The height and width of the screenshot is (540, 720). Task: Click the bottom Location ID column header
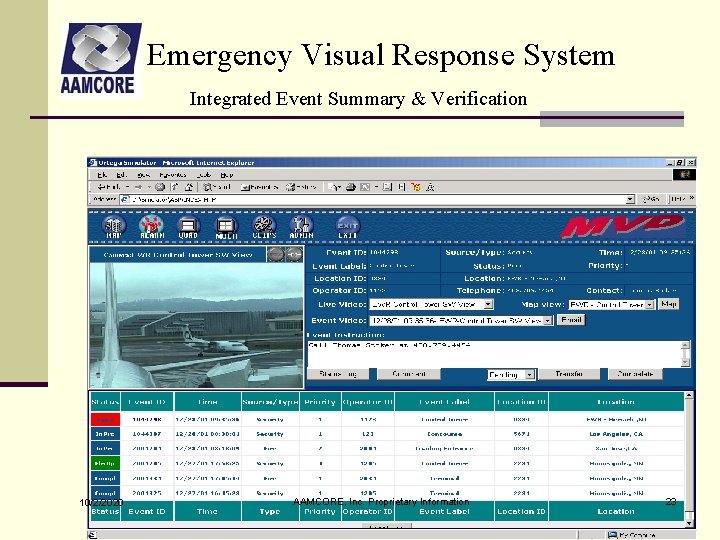coord(521,511)
